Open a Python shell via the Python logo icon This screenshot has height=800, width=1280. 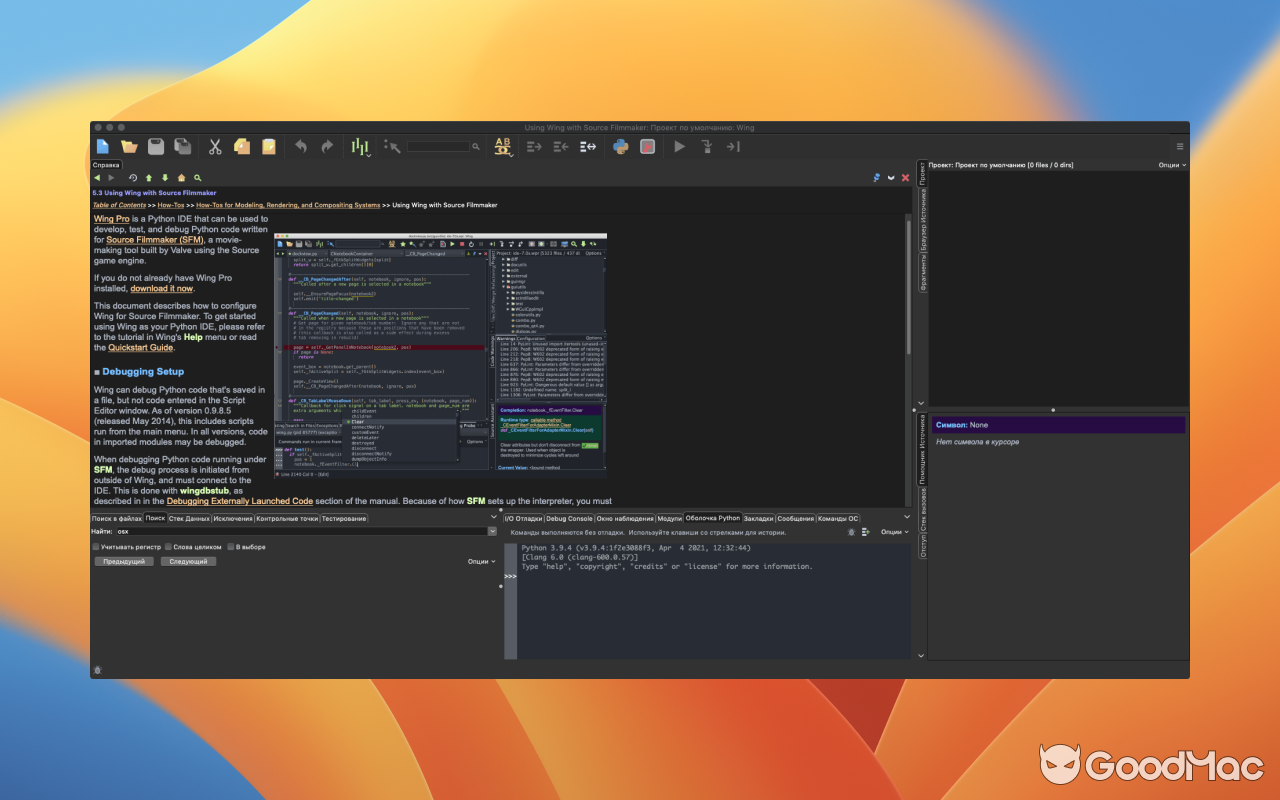[x=620, y=147]
